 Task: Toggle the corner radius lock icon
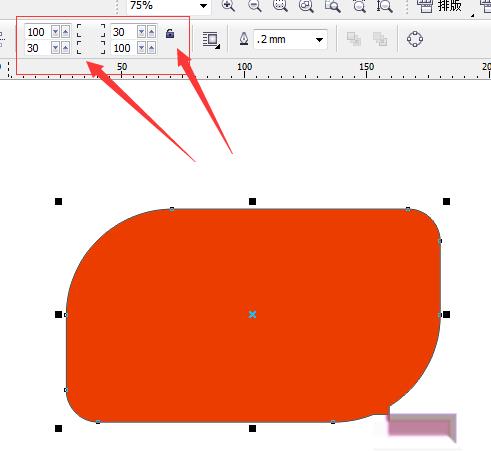coord(170,33)
